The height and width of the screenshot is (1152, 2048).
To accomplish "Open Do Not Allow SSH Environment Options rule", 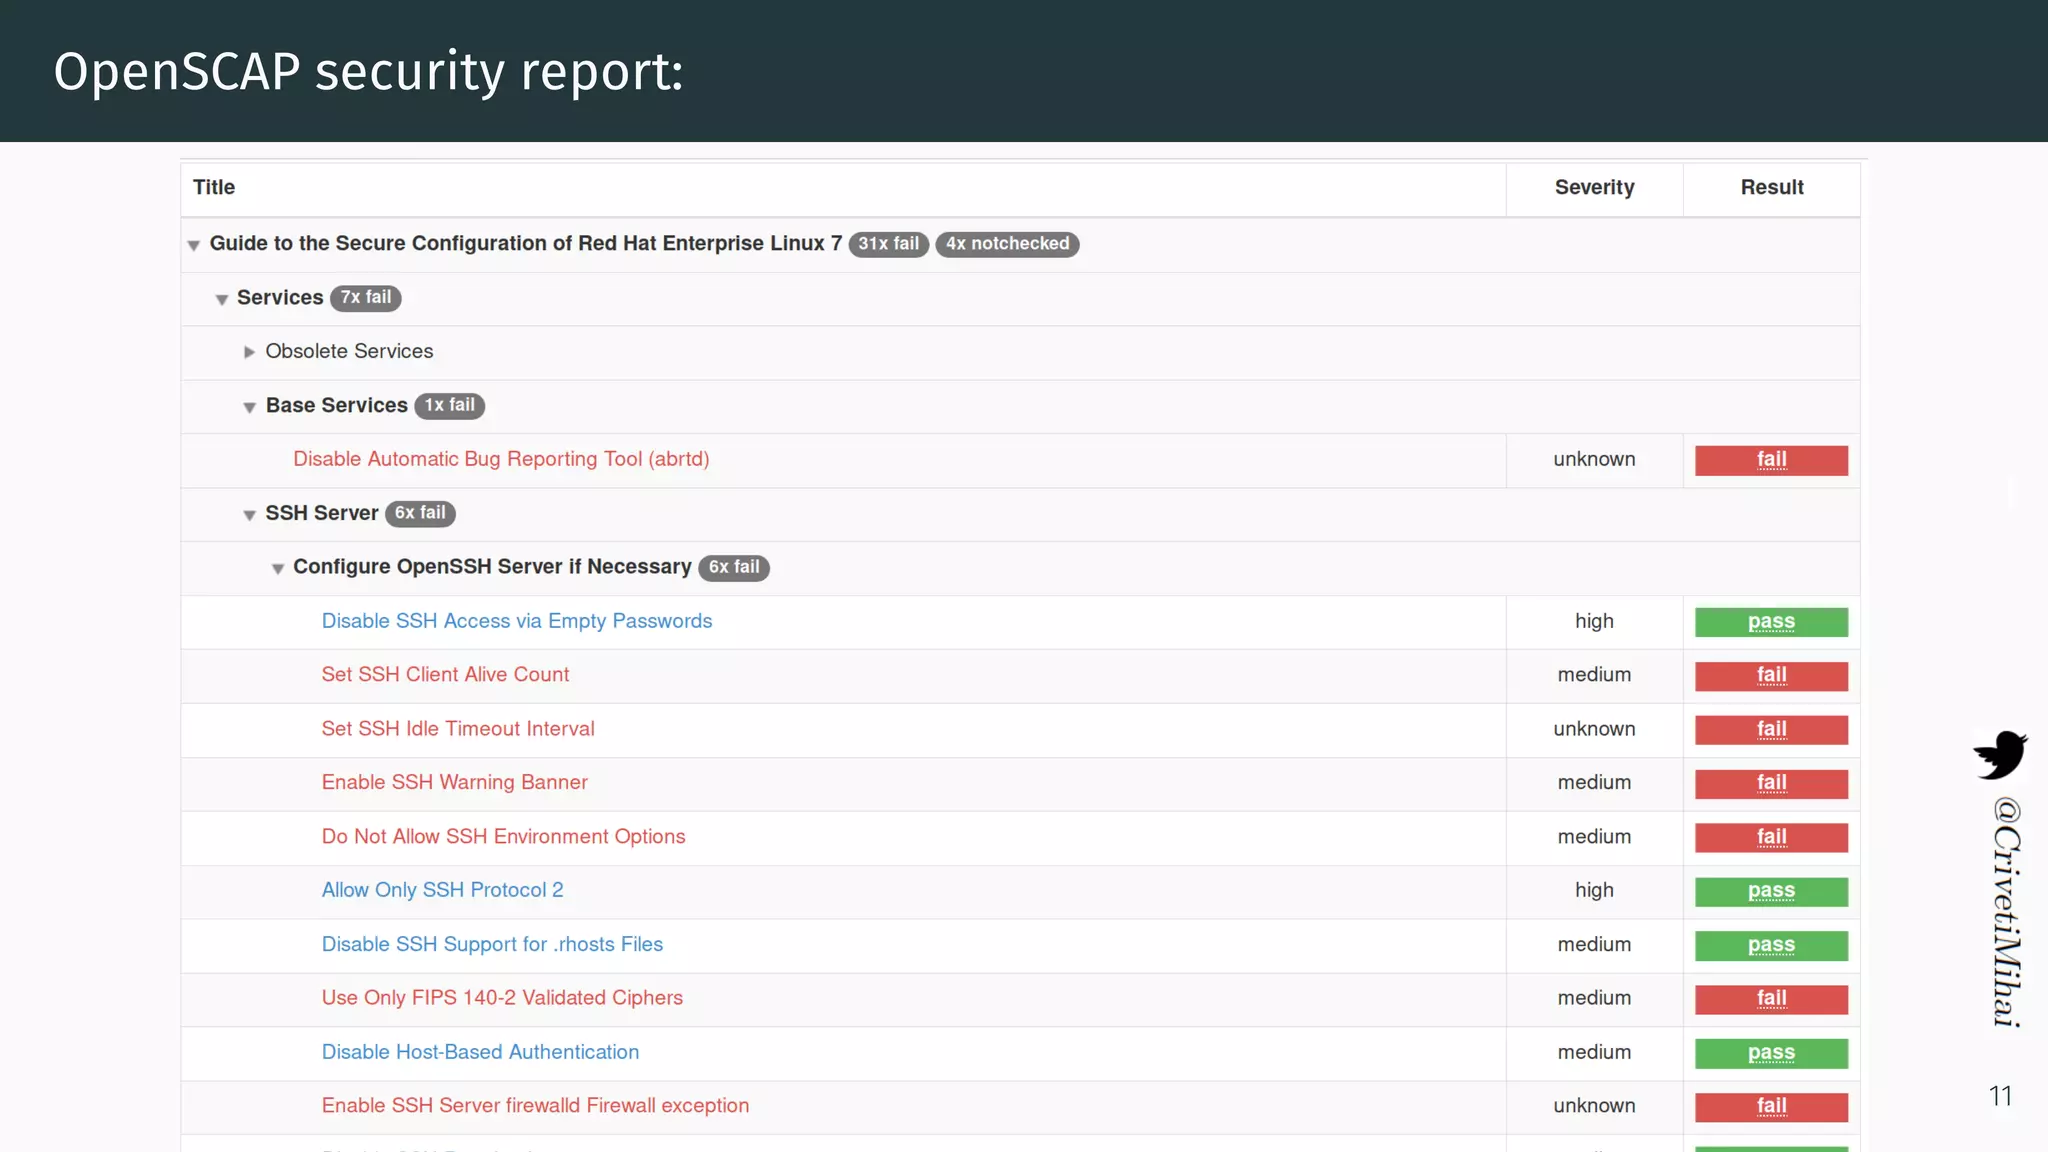I will 504,836.
